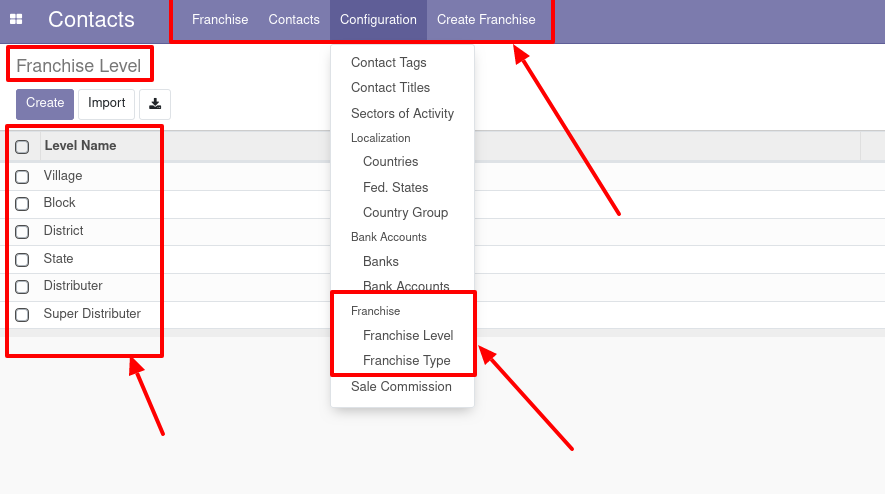Open the apps grid menu icon

(x=16, y=19)
